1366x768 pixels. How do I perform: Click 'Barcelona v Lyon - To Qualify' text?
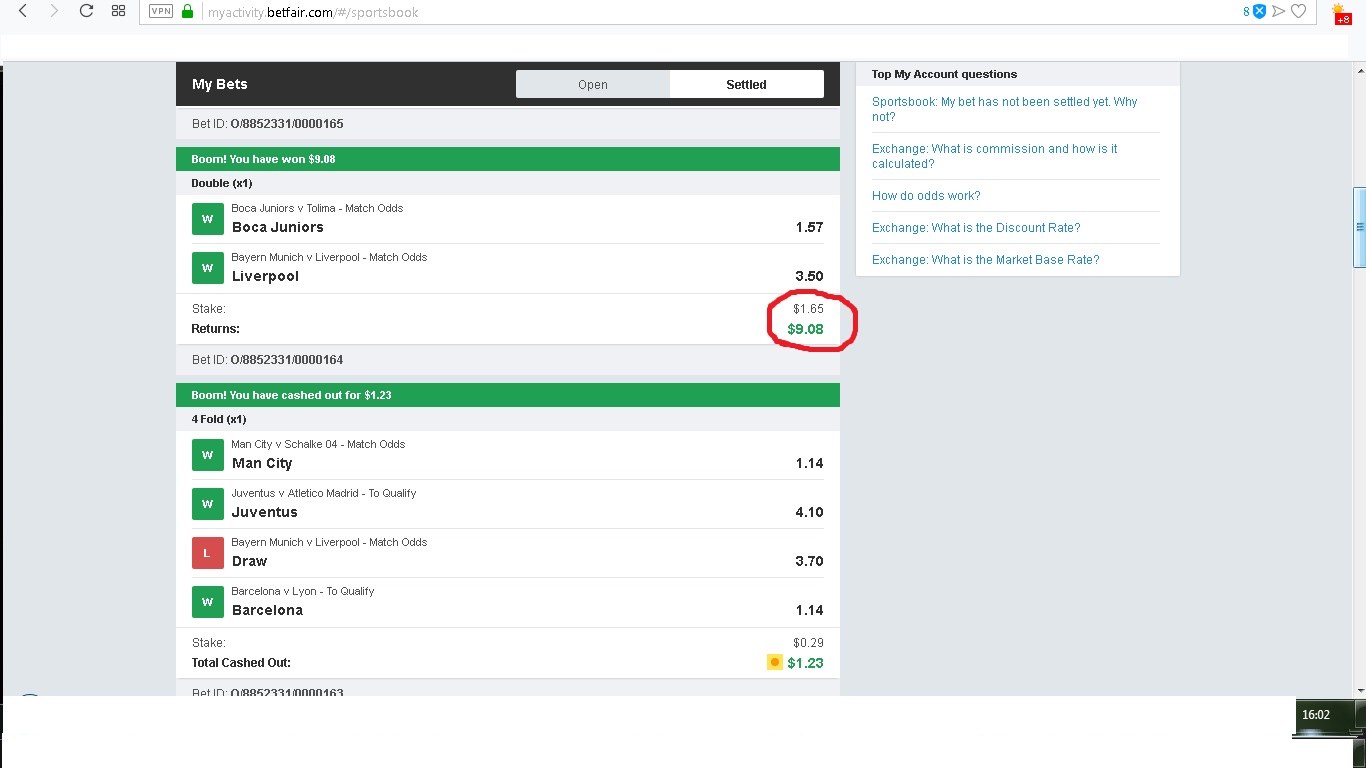[x=303, y=591]
